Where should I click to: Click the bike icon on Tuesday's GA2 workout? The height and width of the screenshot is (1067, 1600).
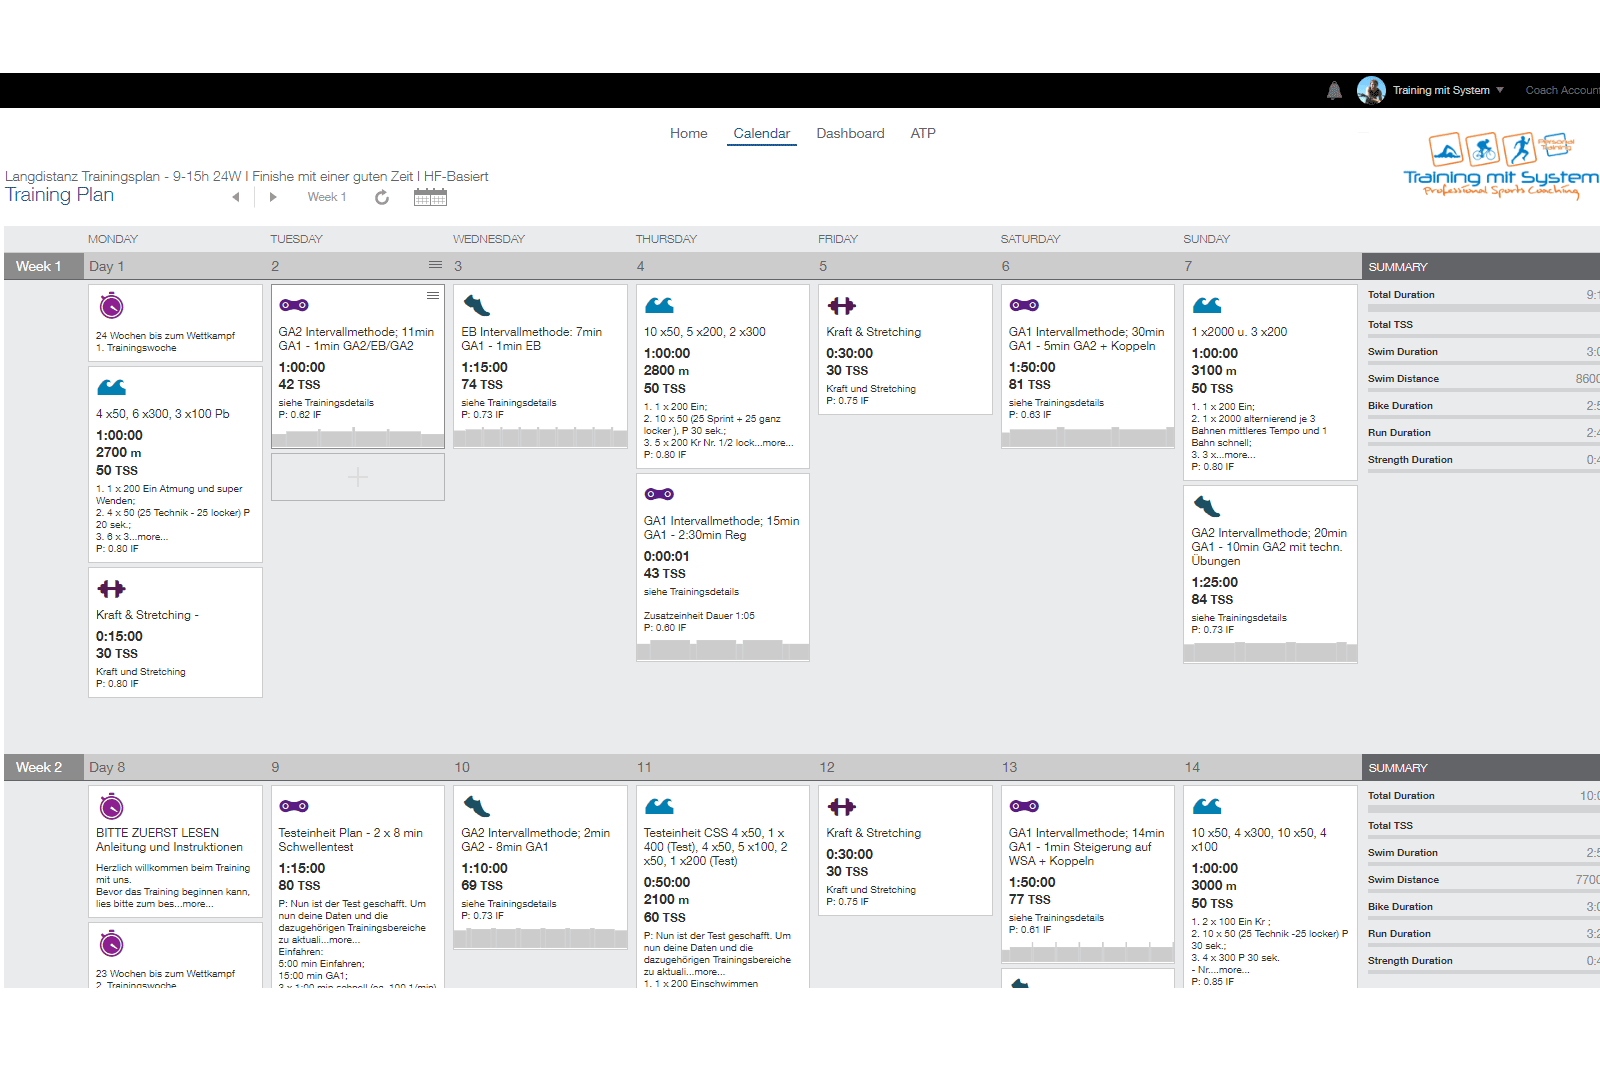[x=294, y=306]
